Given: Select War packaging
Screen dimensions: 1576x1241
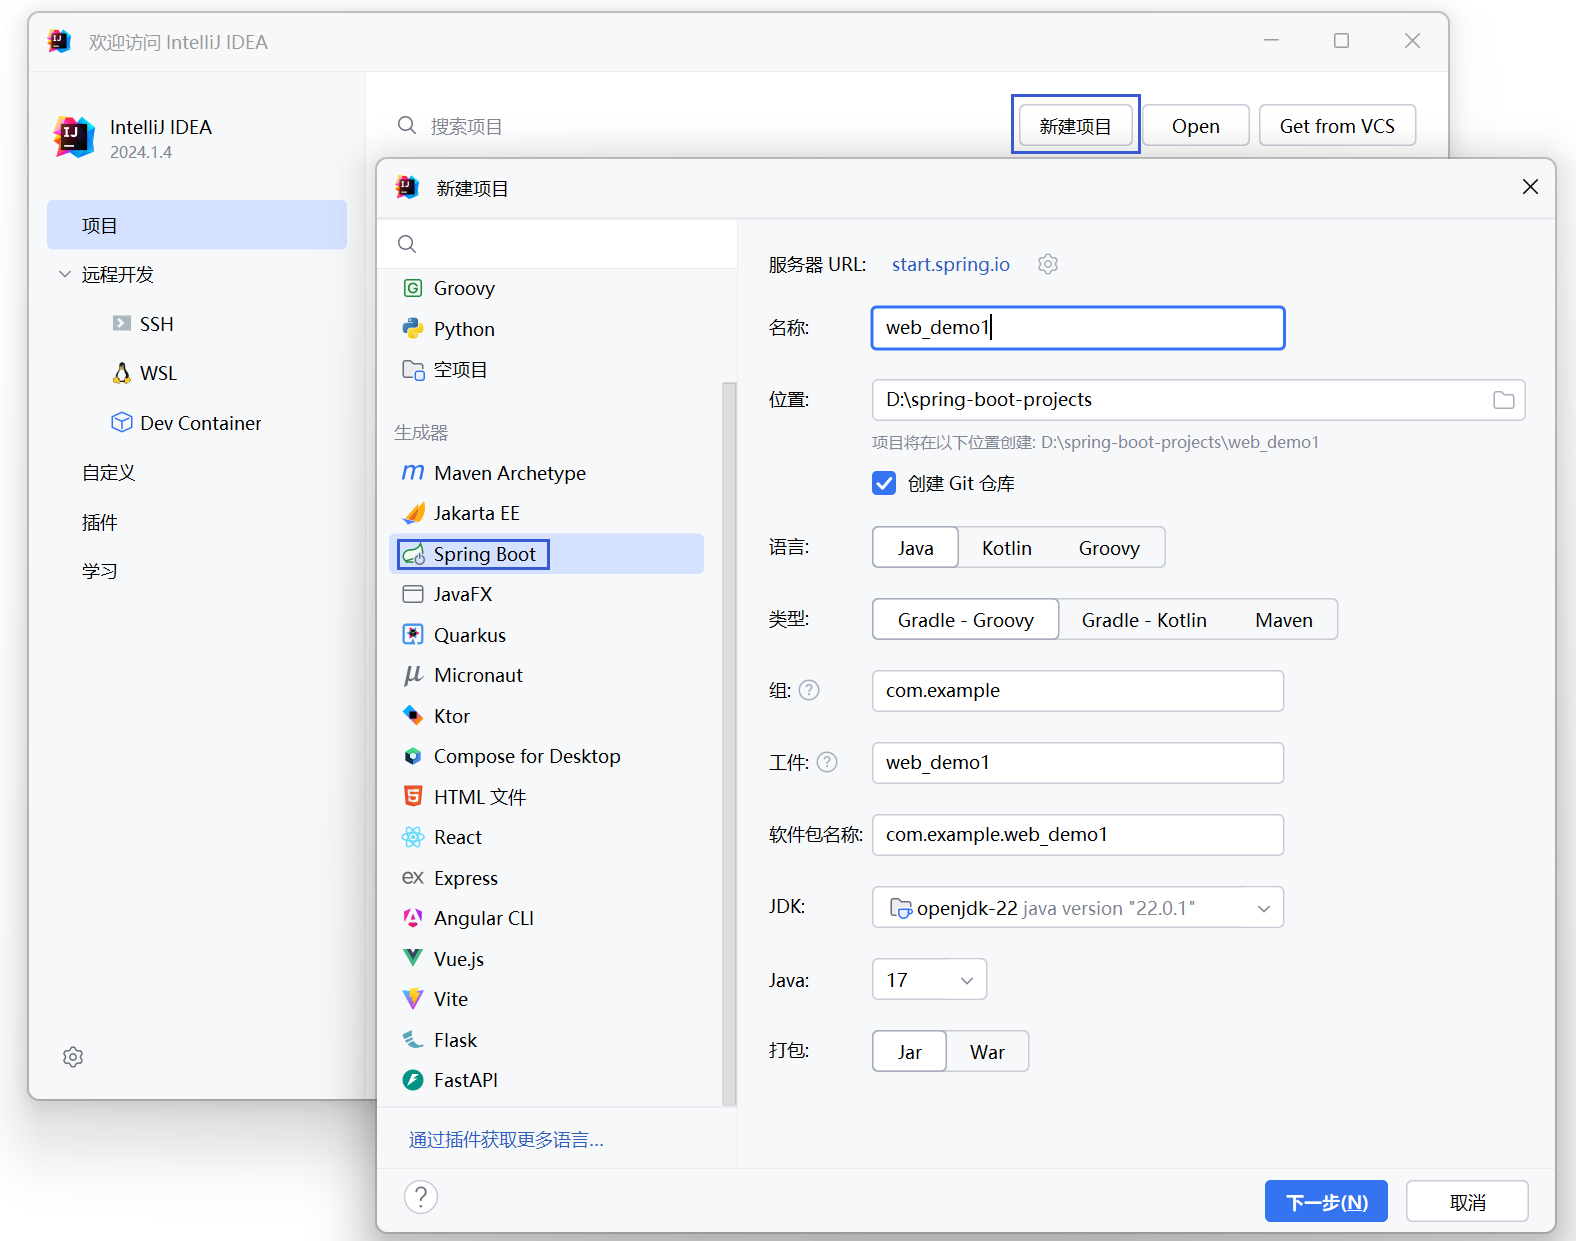Looking at the screenshot, I should click(x=987, y=1052).
